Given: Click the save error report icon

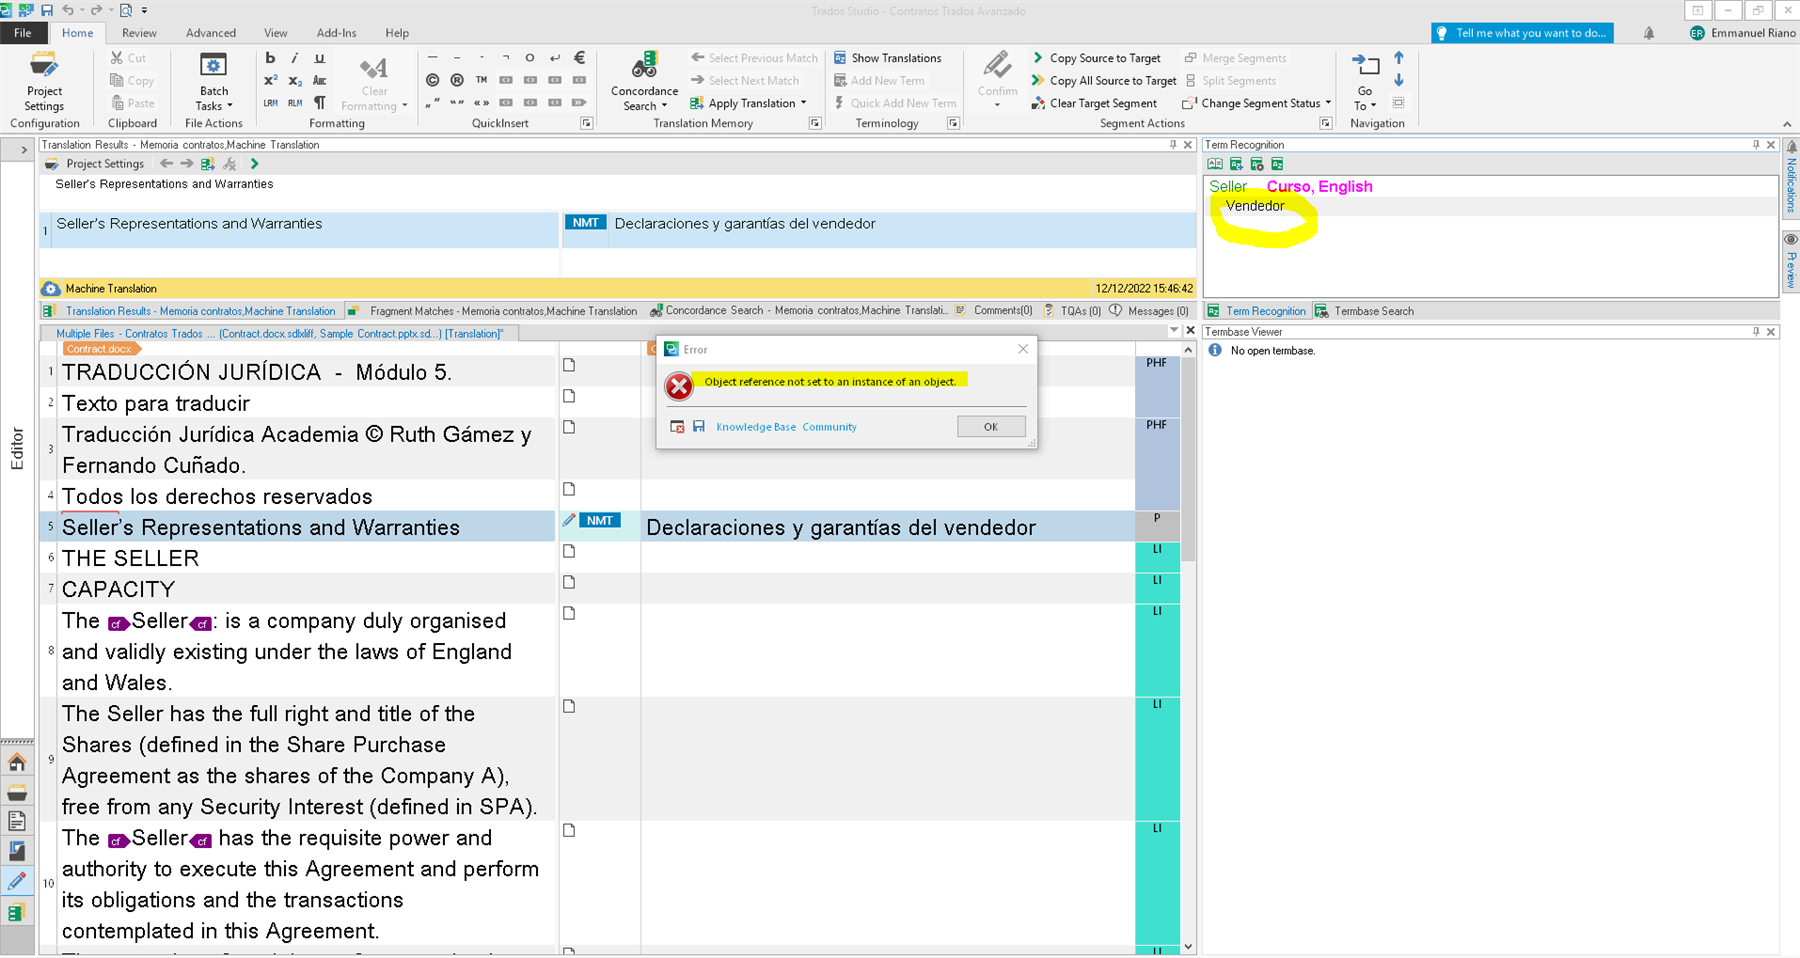Looking at the screenshot, I should coord(699,427).
